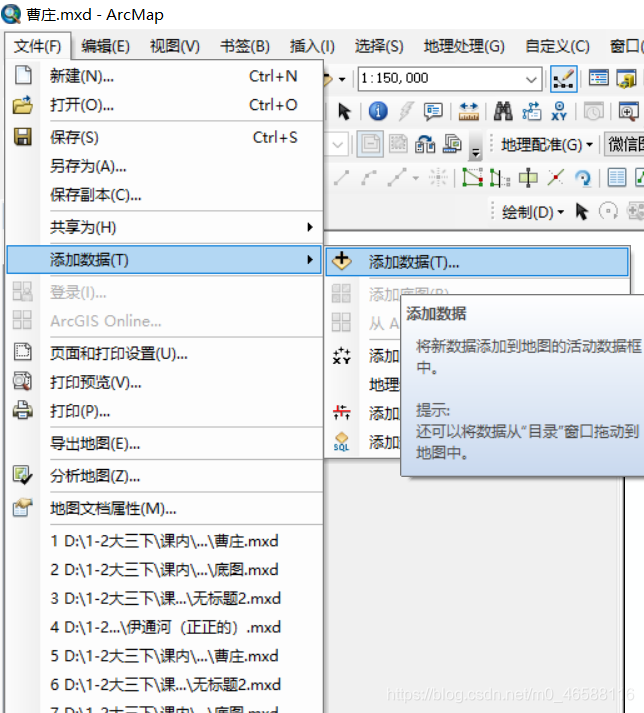Open the Selection (选择) menu
Image resolution: width=644 pixels, height=713 pixels.
(x=379, y=46)
